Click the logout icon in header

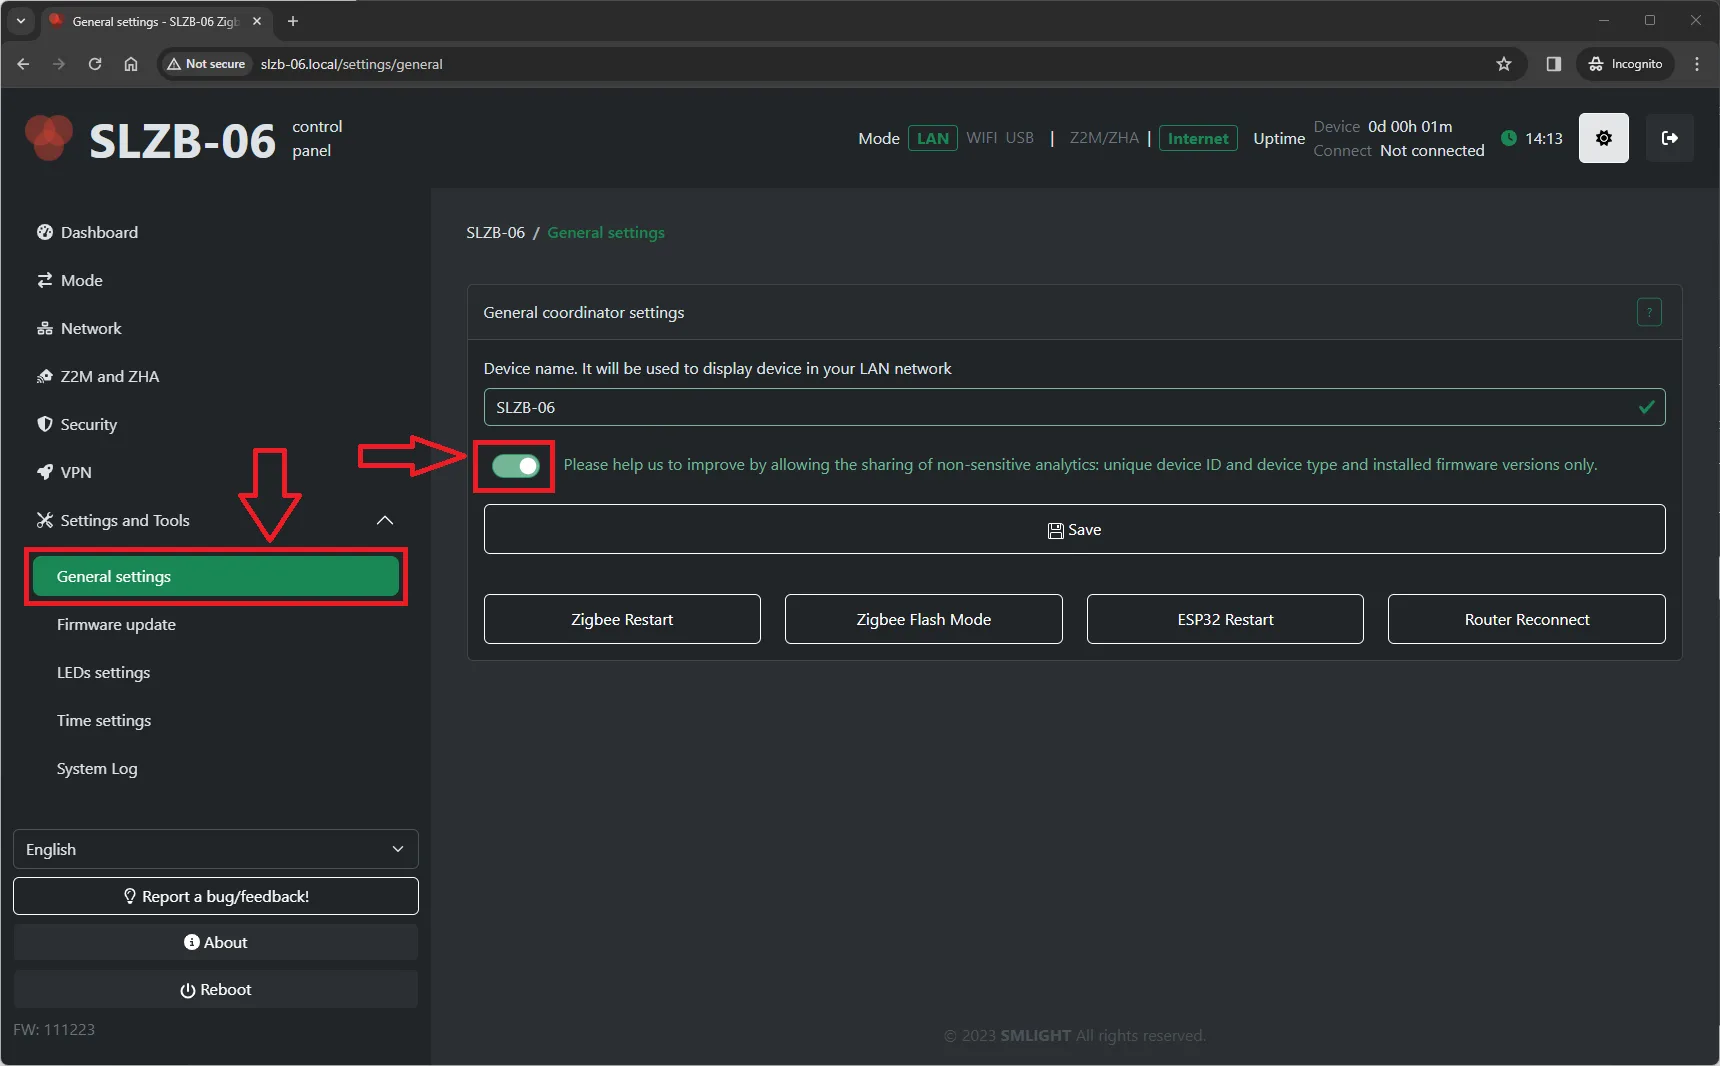[1669, 138]
